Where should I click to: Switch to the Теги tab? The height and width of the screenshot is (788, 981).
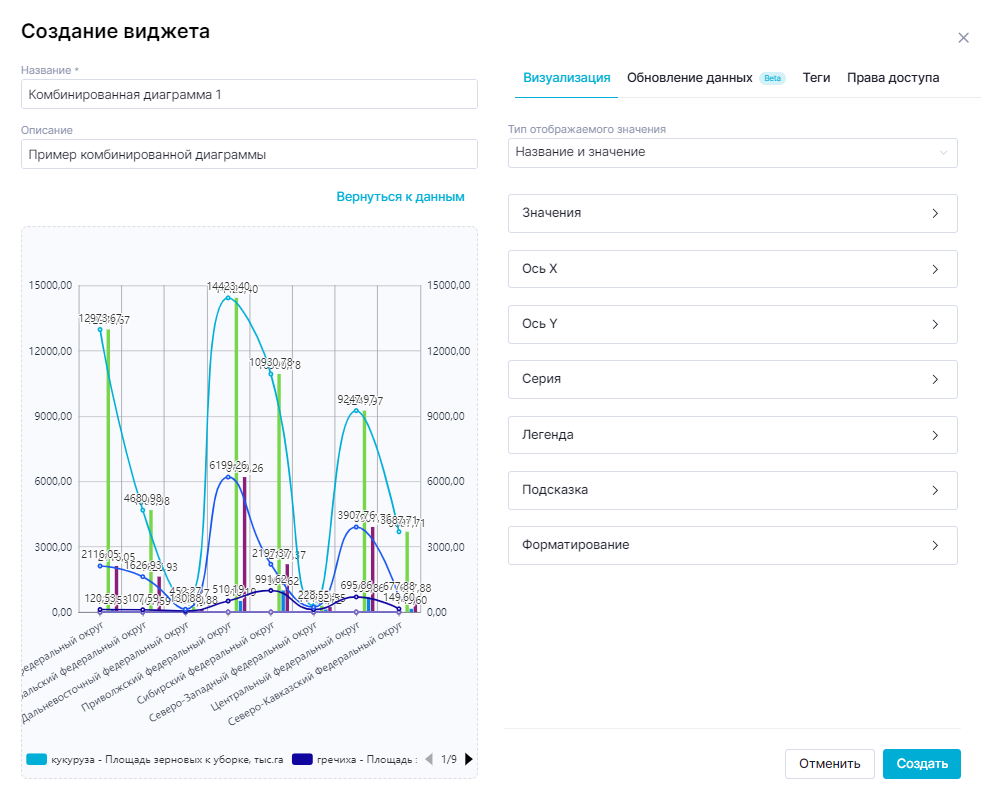click(x=816, y=78)
